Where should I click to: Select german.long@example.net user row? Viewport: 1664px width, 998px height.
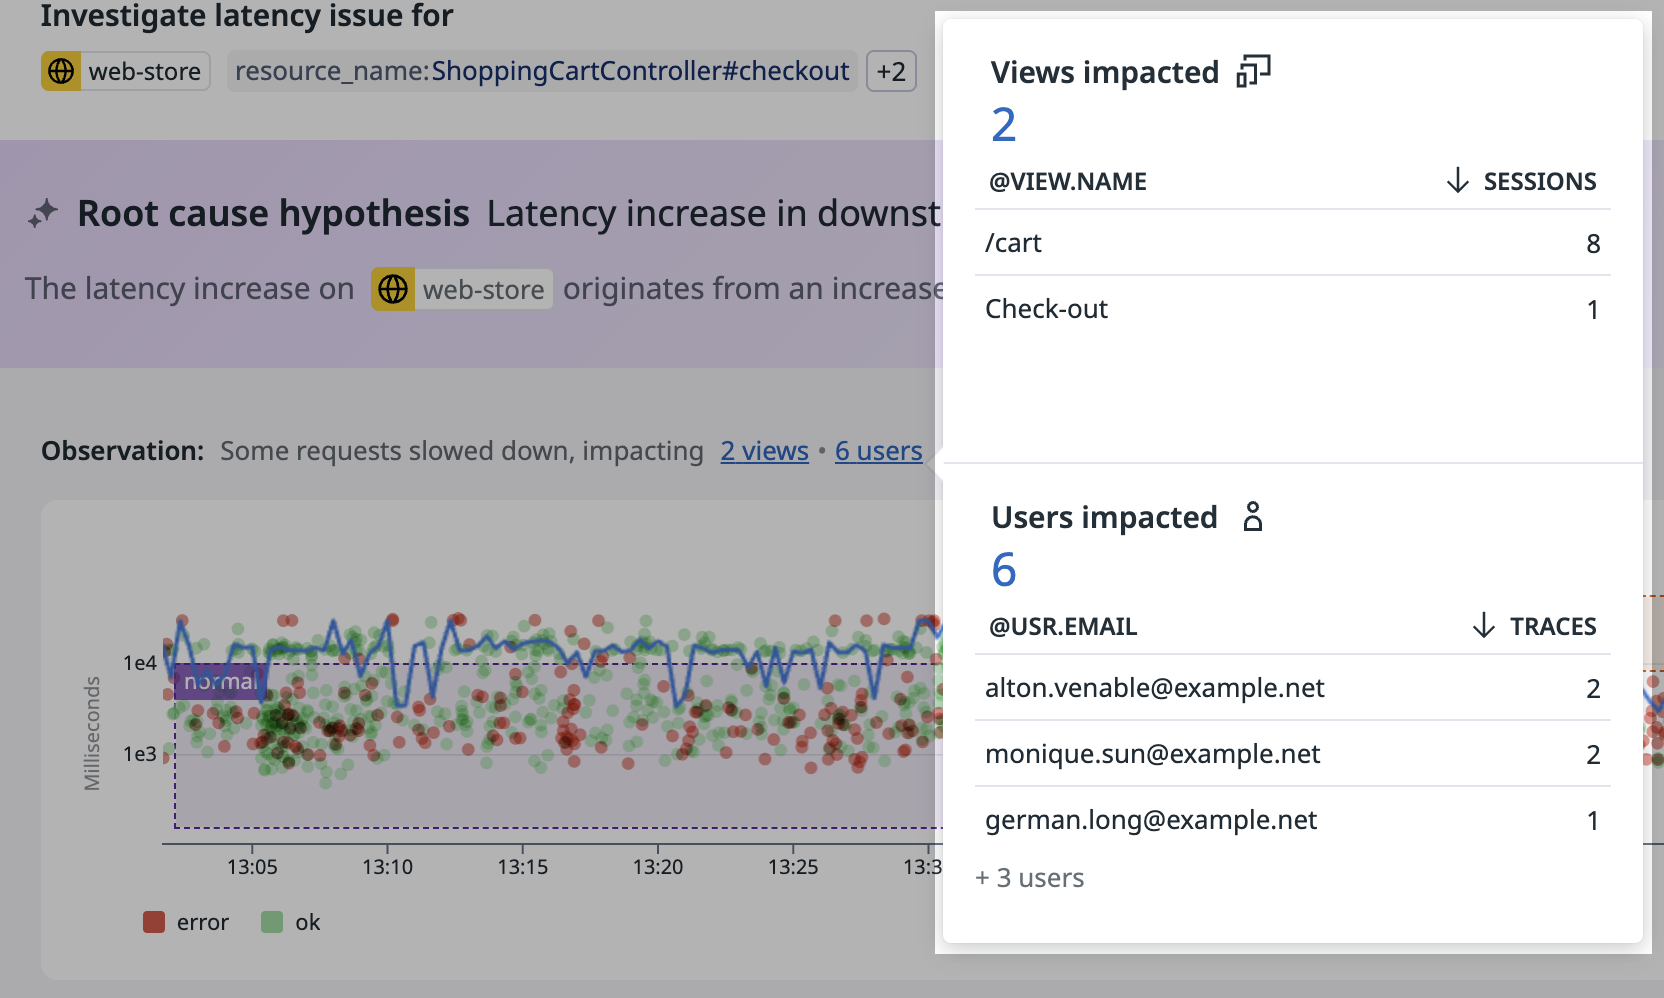coord(1292,820)
